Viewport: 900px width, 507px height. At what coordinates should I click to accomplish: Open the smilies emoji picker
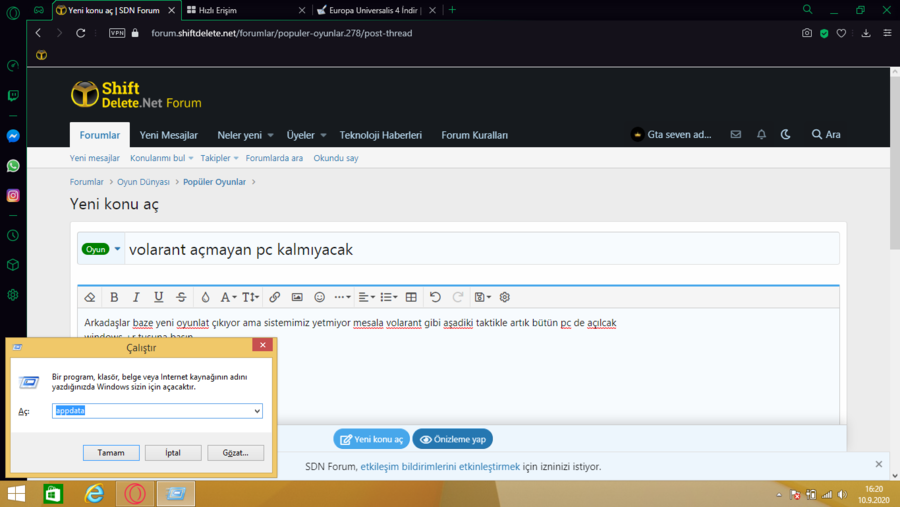click(319, 297)
